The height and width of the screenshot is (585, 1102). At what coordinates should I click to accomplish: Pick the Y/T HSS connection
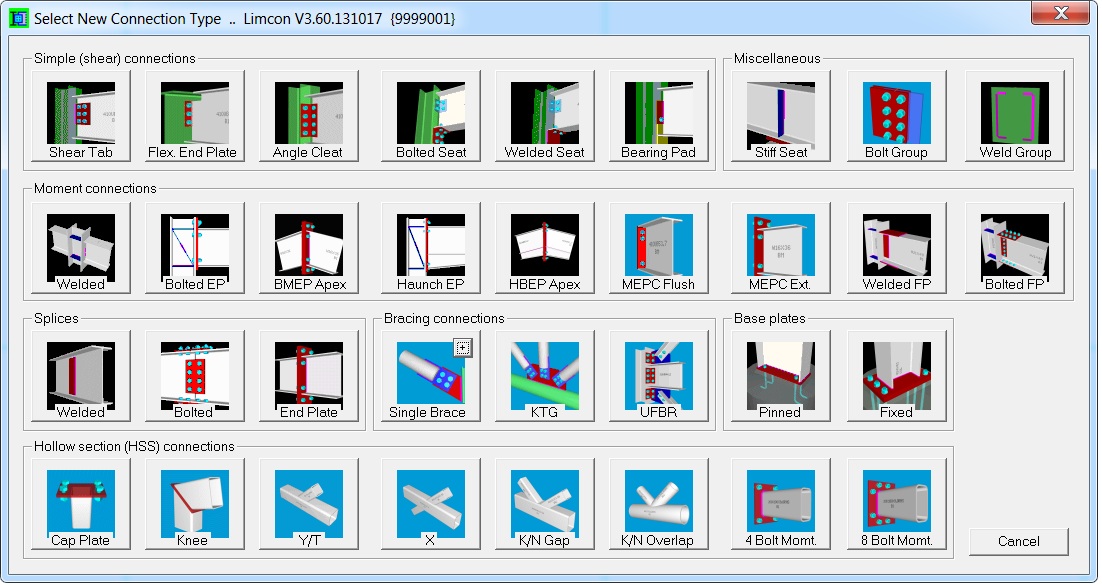(x=309, y=504)
